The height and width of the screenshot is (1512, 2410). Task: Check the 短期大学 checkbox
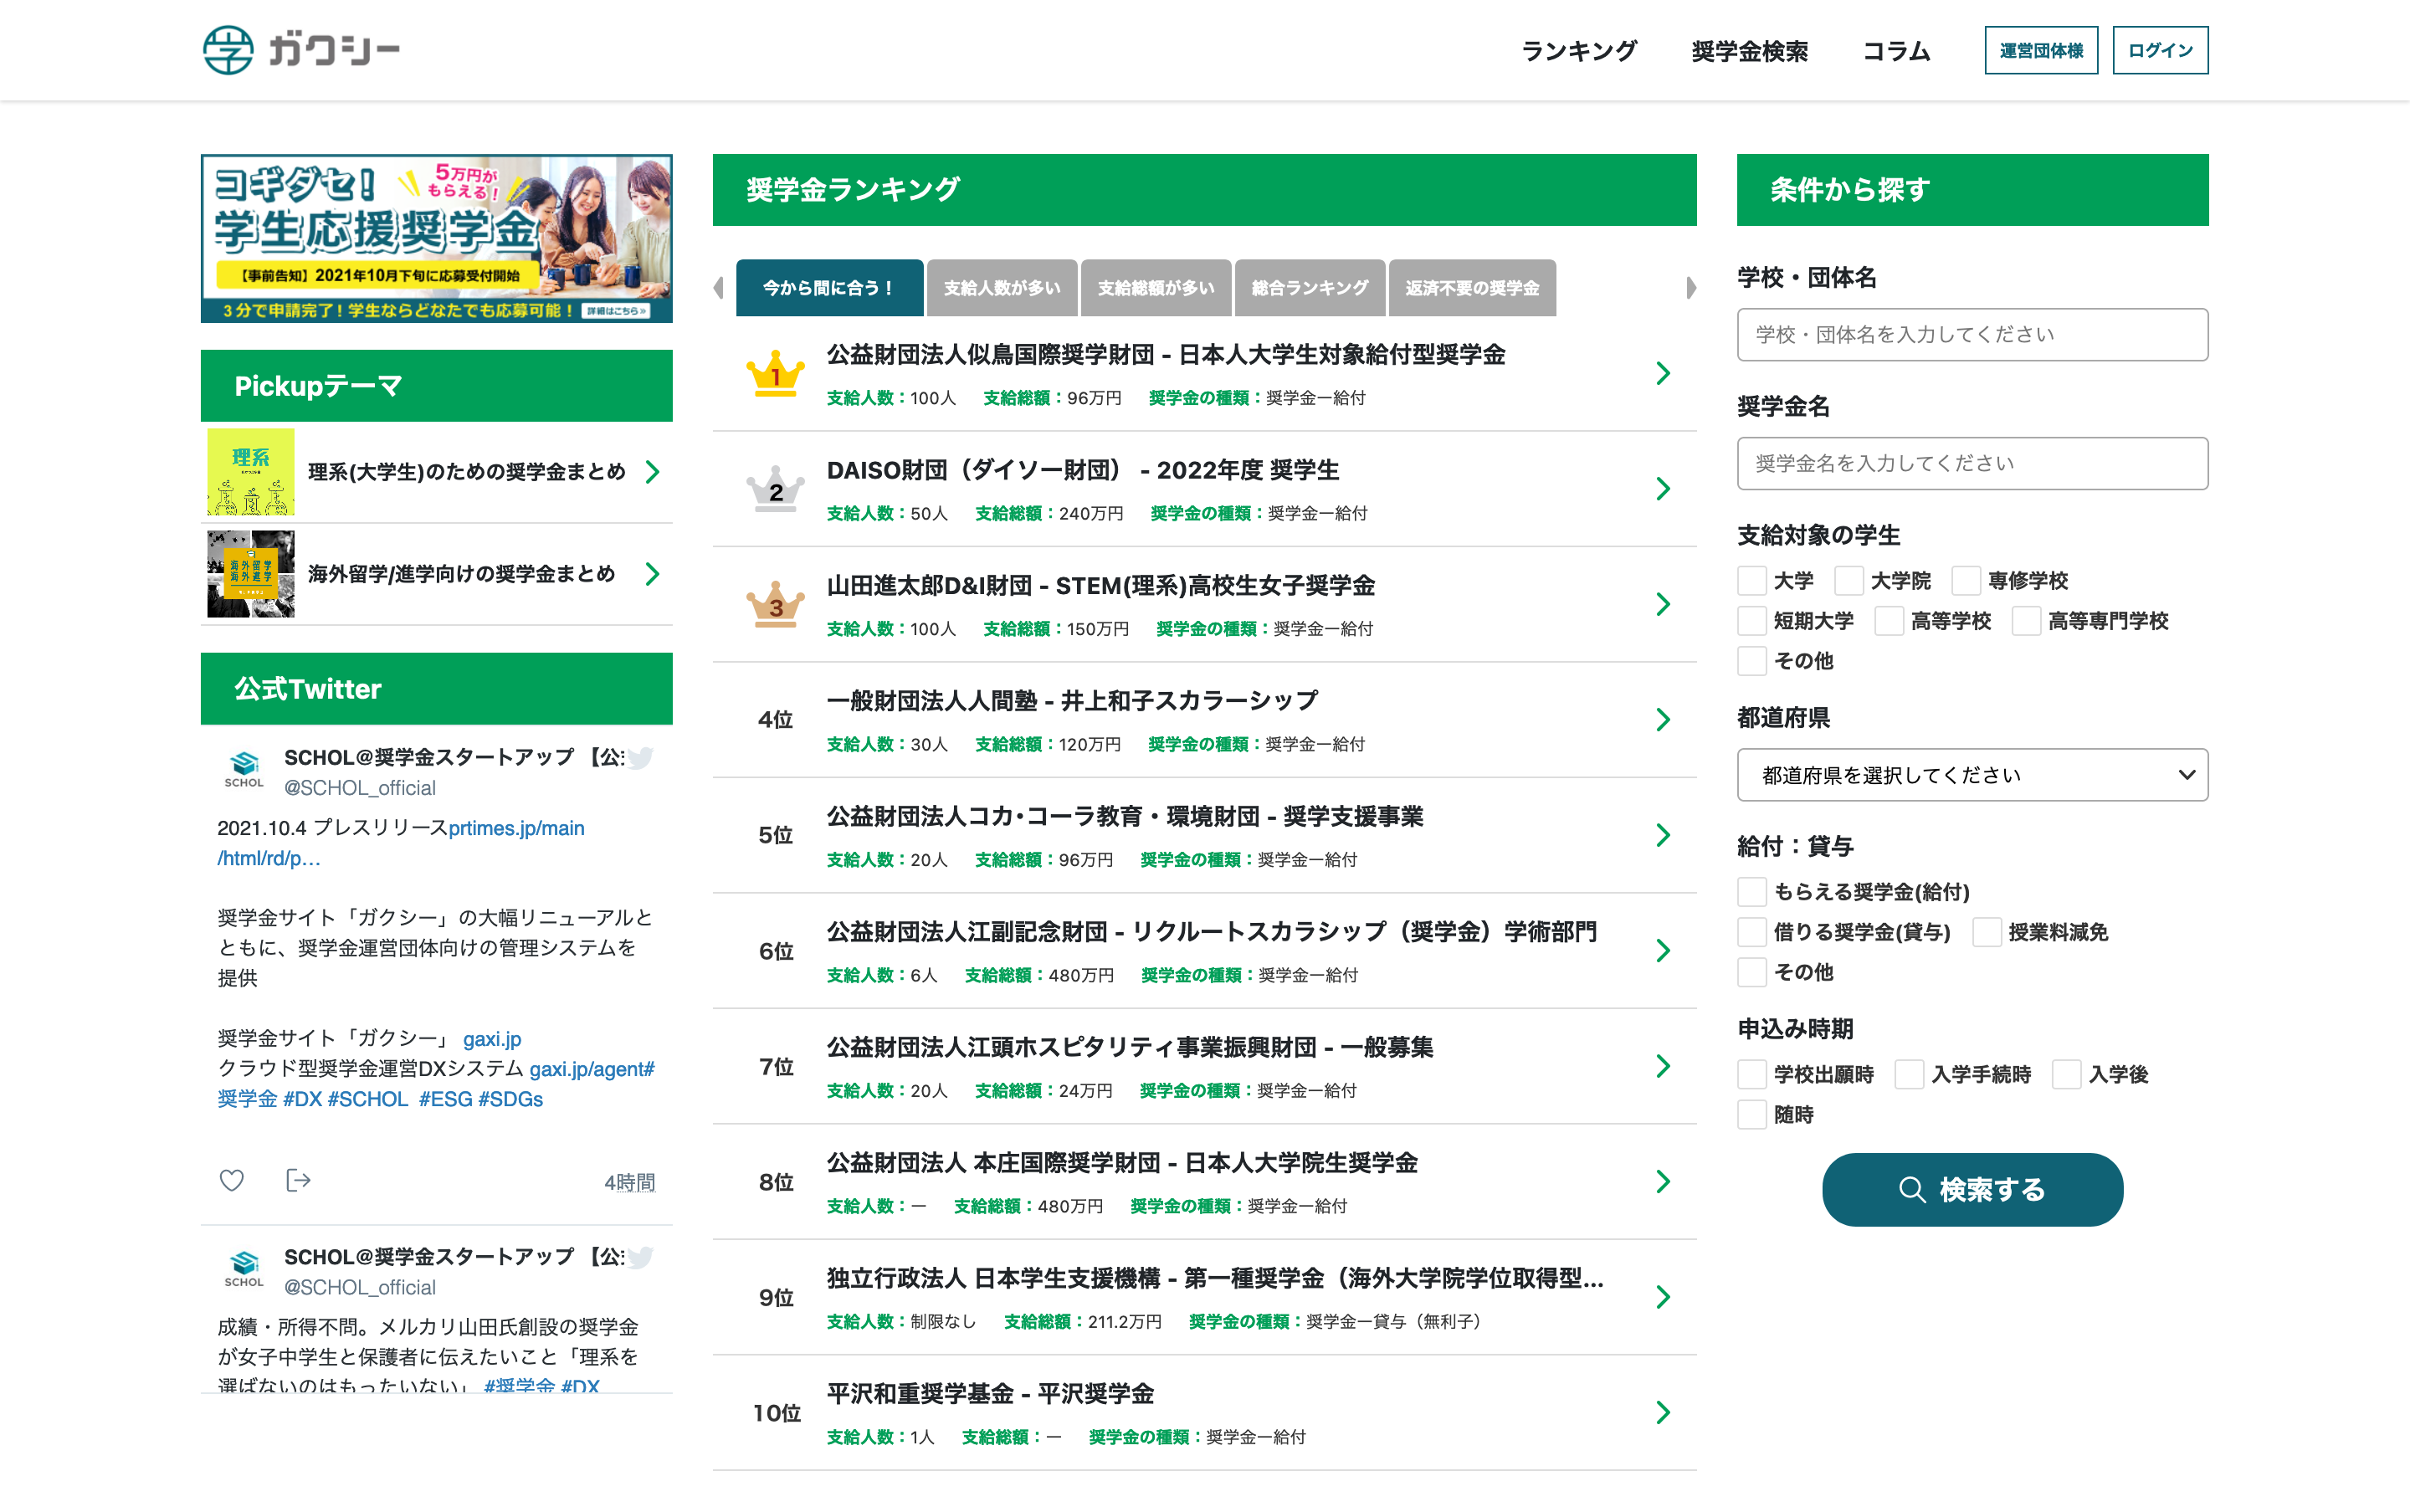tap(1752, 621)
